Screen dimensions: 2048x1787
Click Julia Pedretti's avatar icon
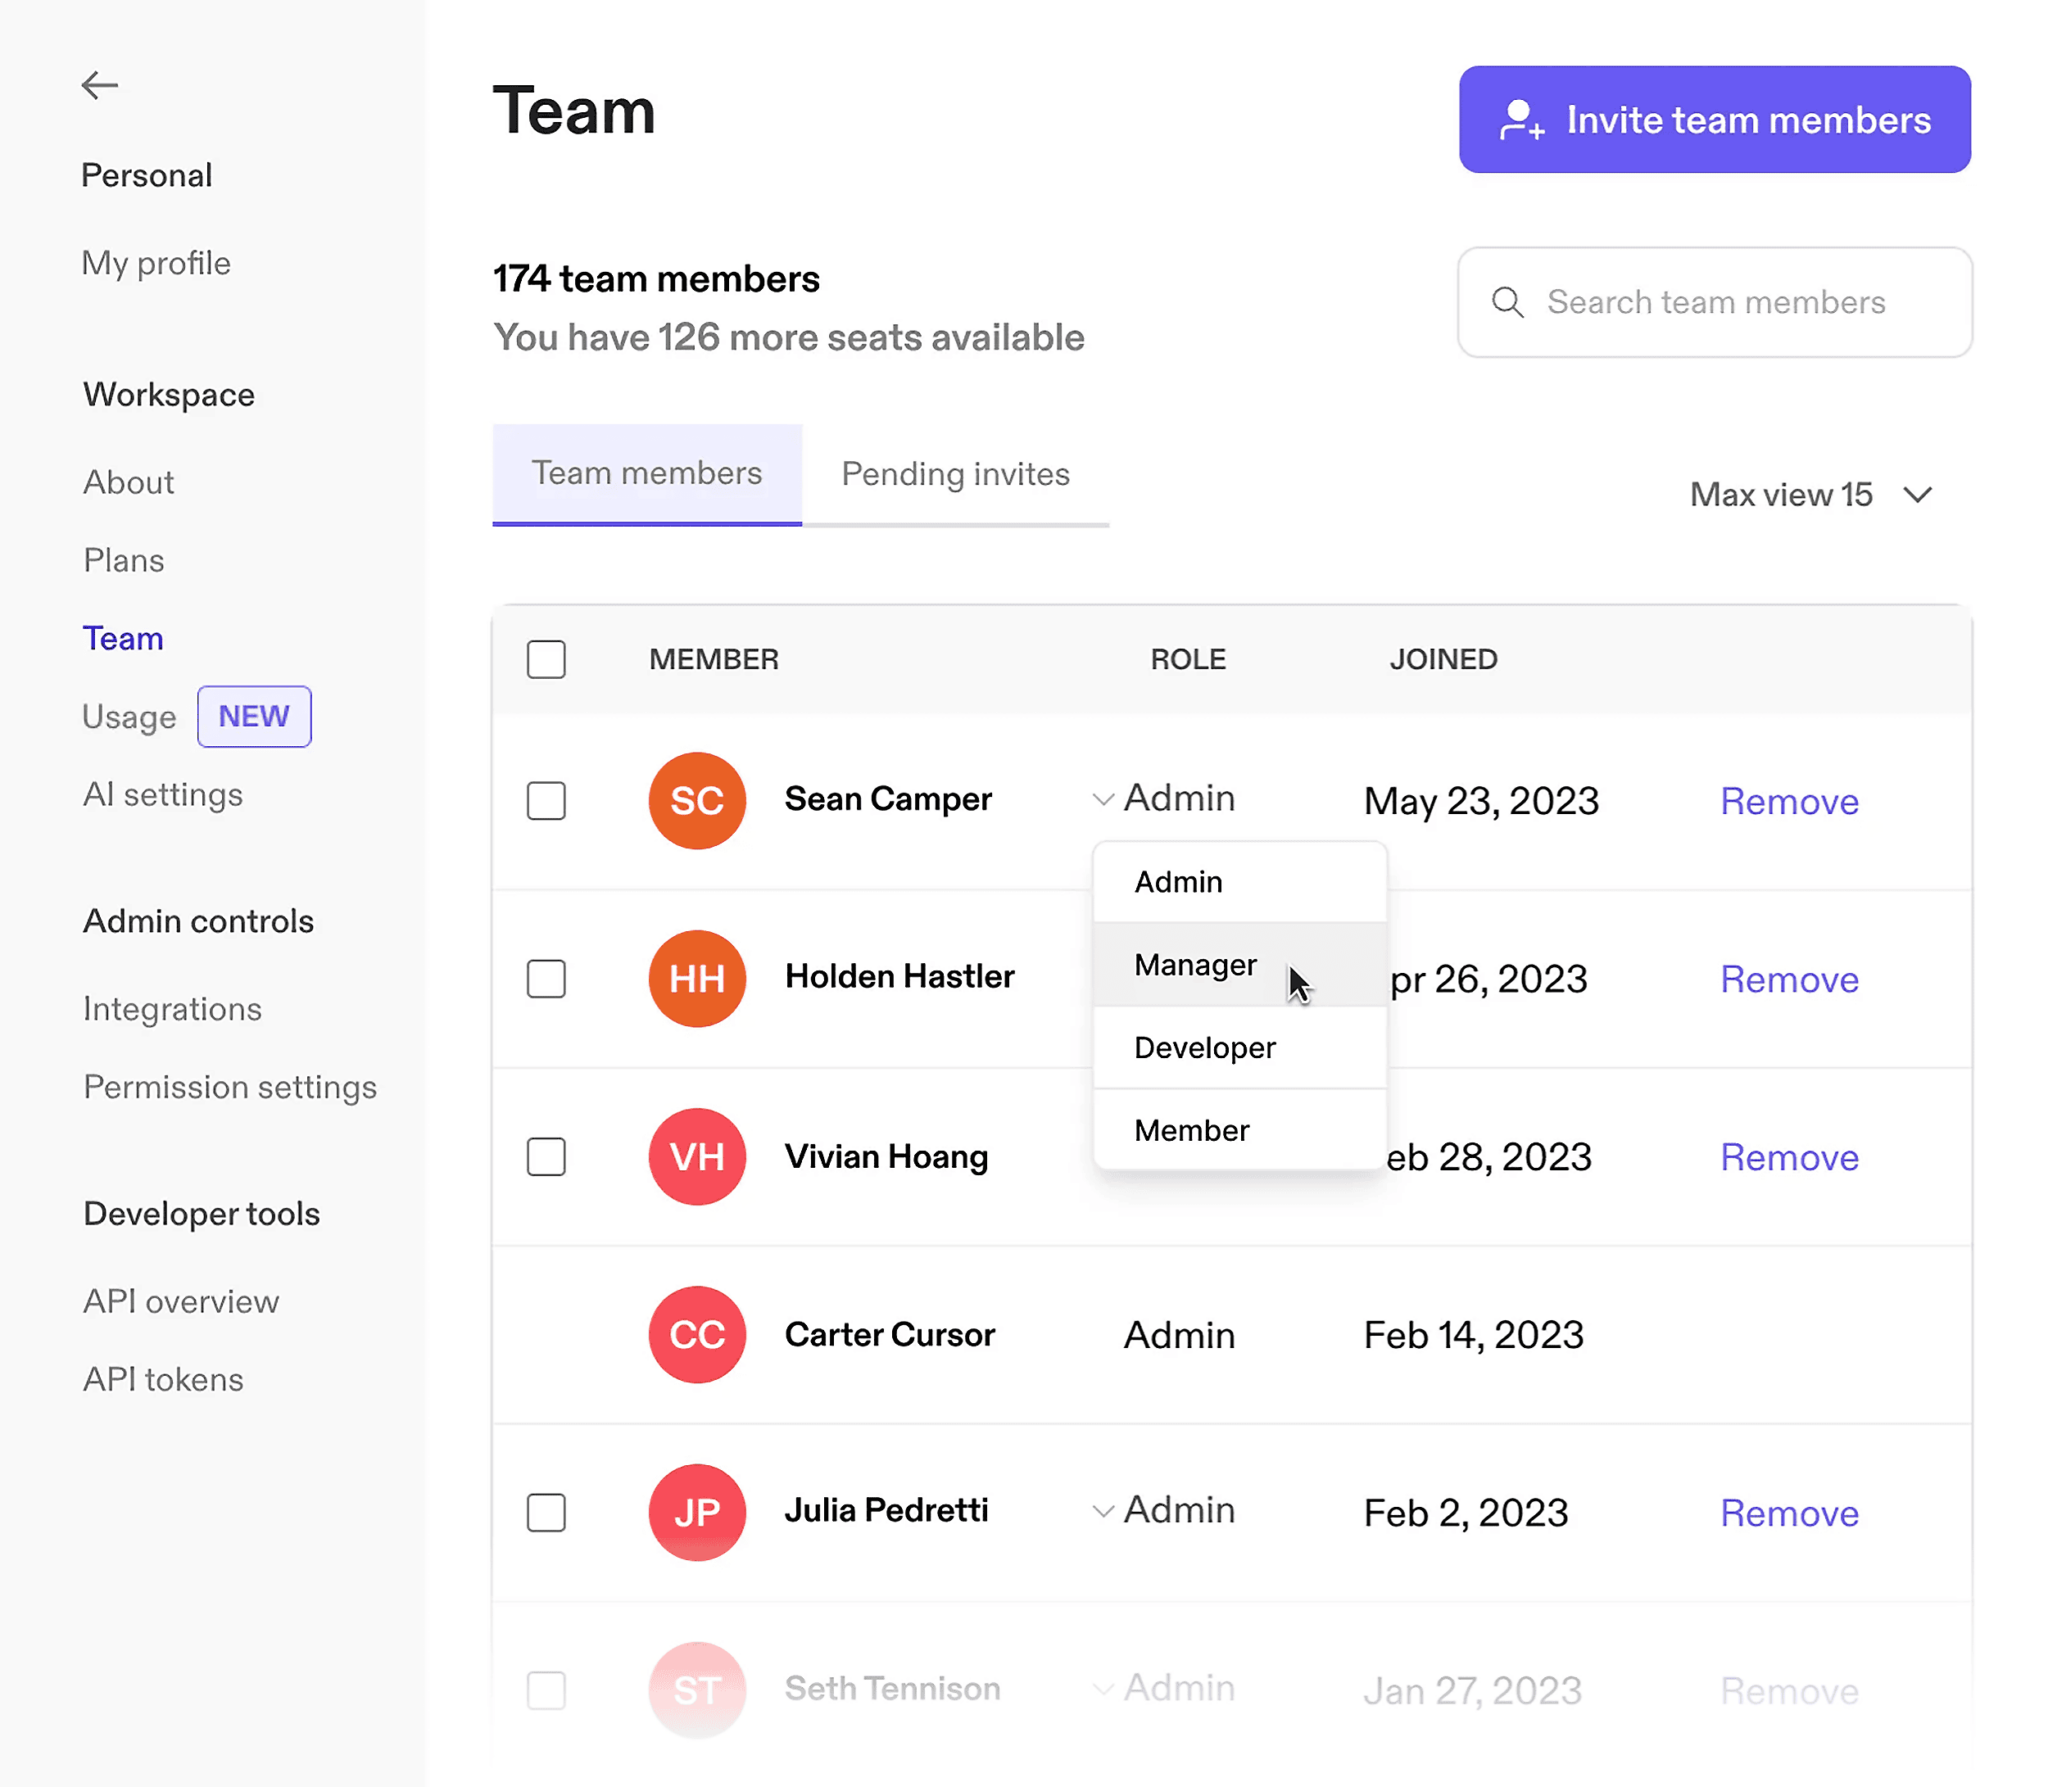[x=695, y=1510]
